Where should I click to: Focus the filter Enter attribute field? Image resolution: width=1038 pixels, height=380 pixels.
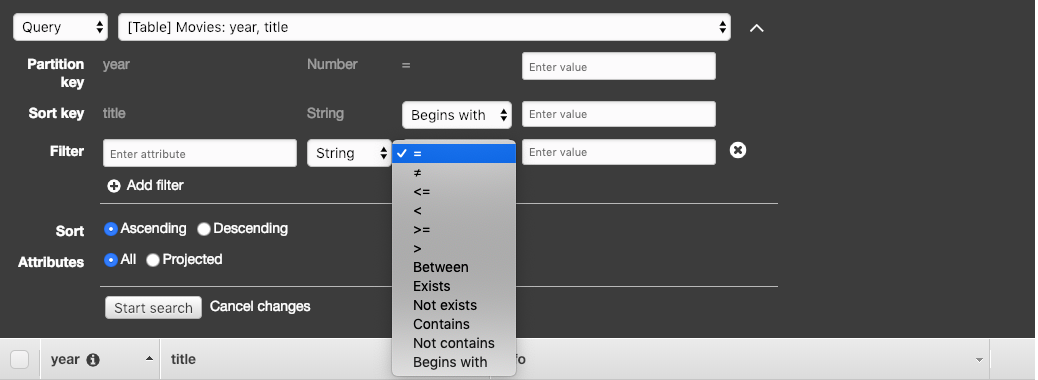199,154
